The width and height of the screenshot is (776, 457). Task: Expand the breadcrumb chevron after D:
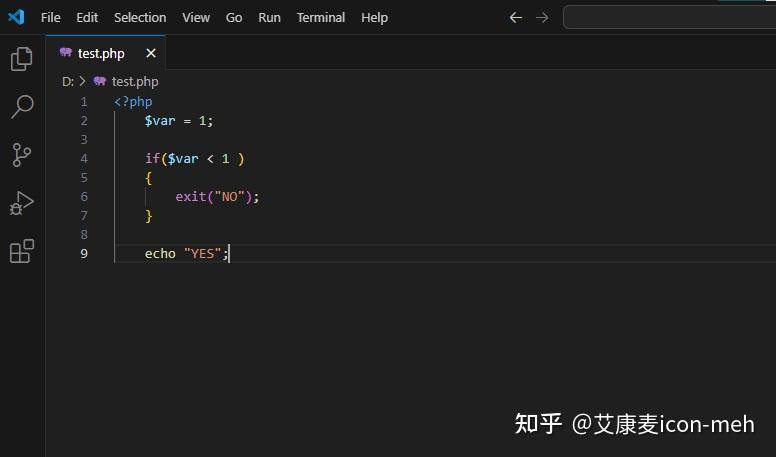click(82, 81)
